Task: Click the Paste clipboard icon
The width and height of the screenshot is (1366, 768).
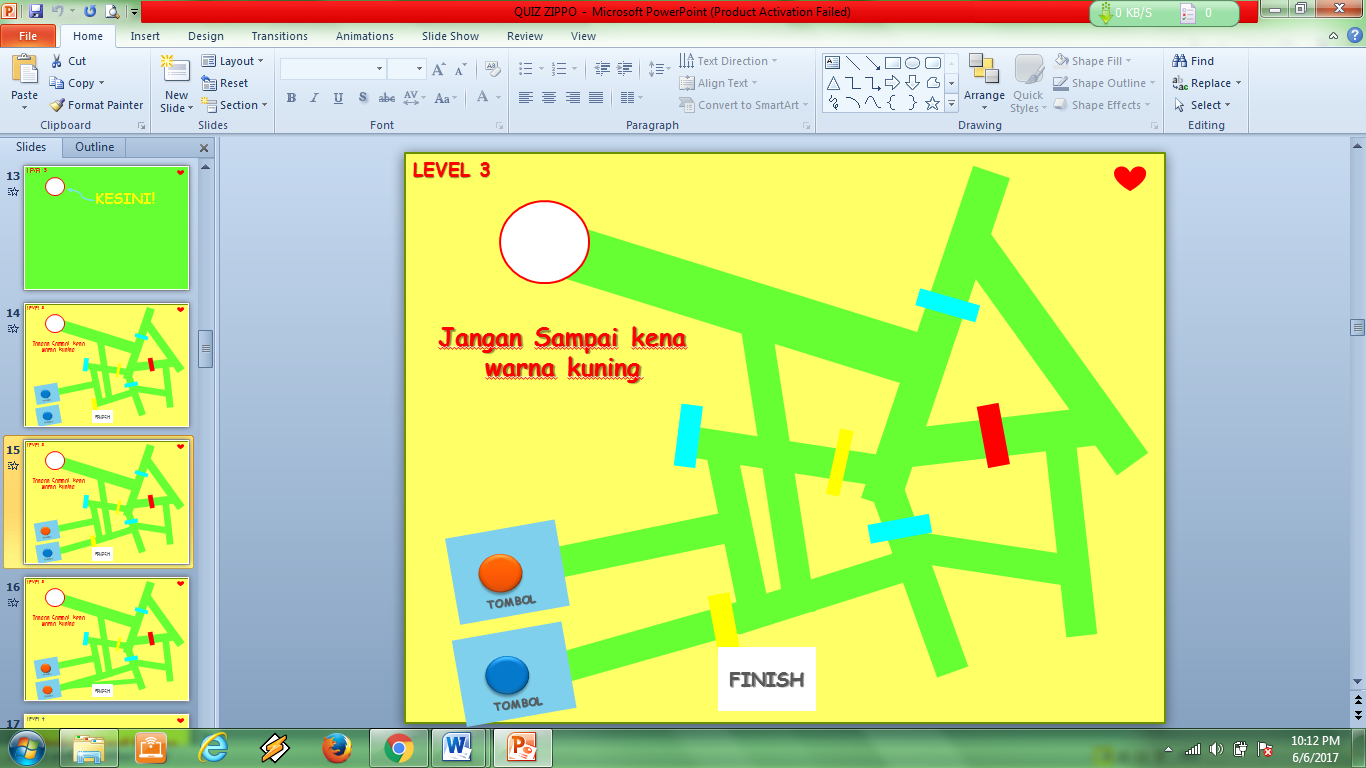Action: click(24, 71)
